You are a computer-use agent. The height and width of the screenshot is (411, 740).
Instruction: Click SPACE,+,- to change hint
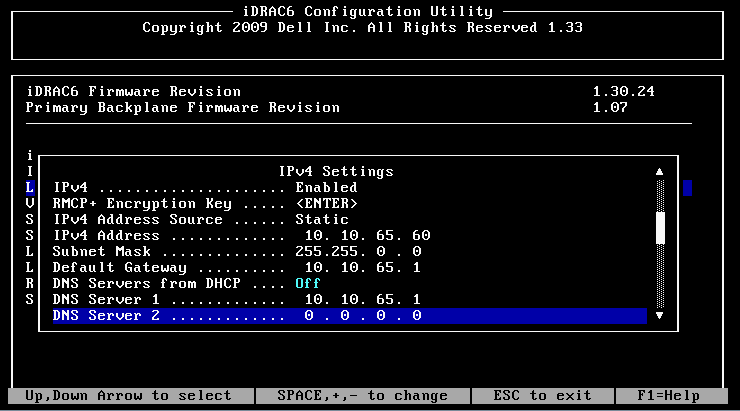(x=362, y=395)
